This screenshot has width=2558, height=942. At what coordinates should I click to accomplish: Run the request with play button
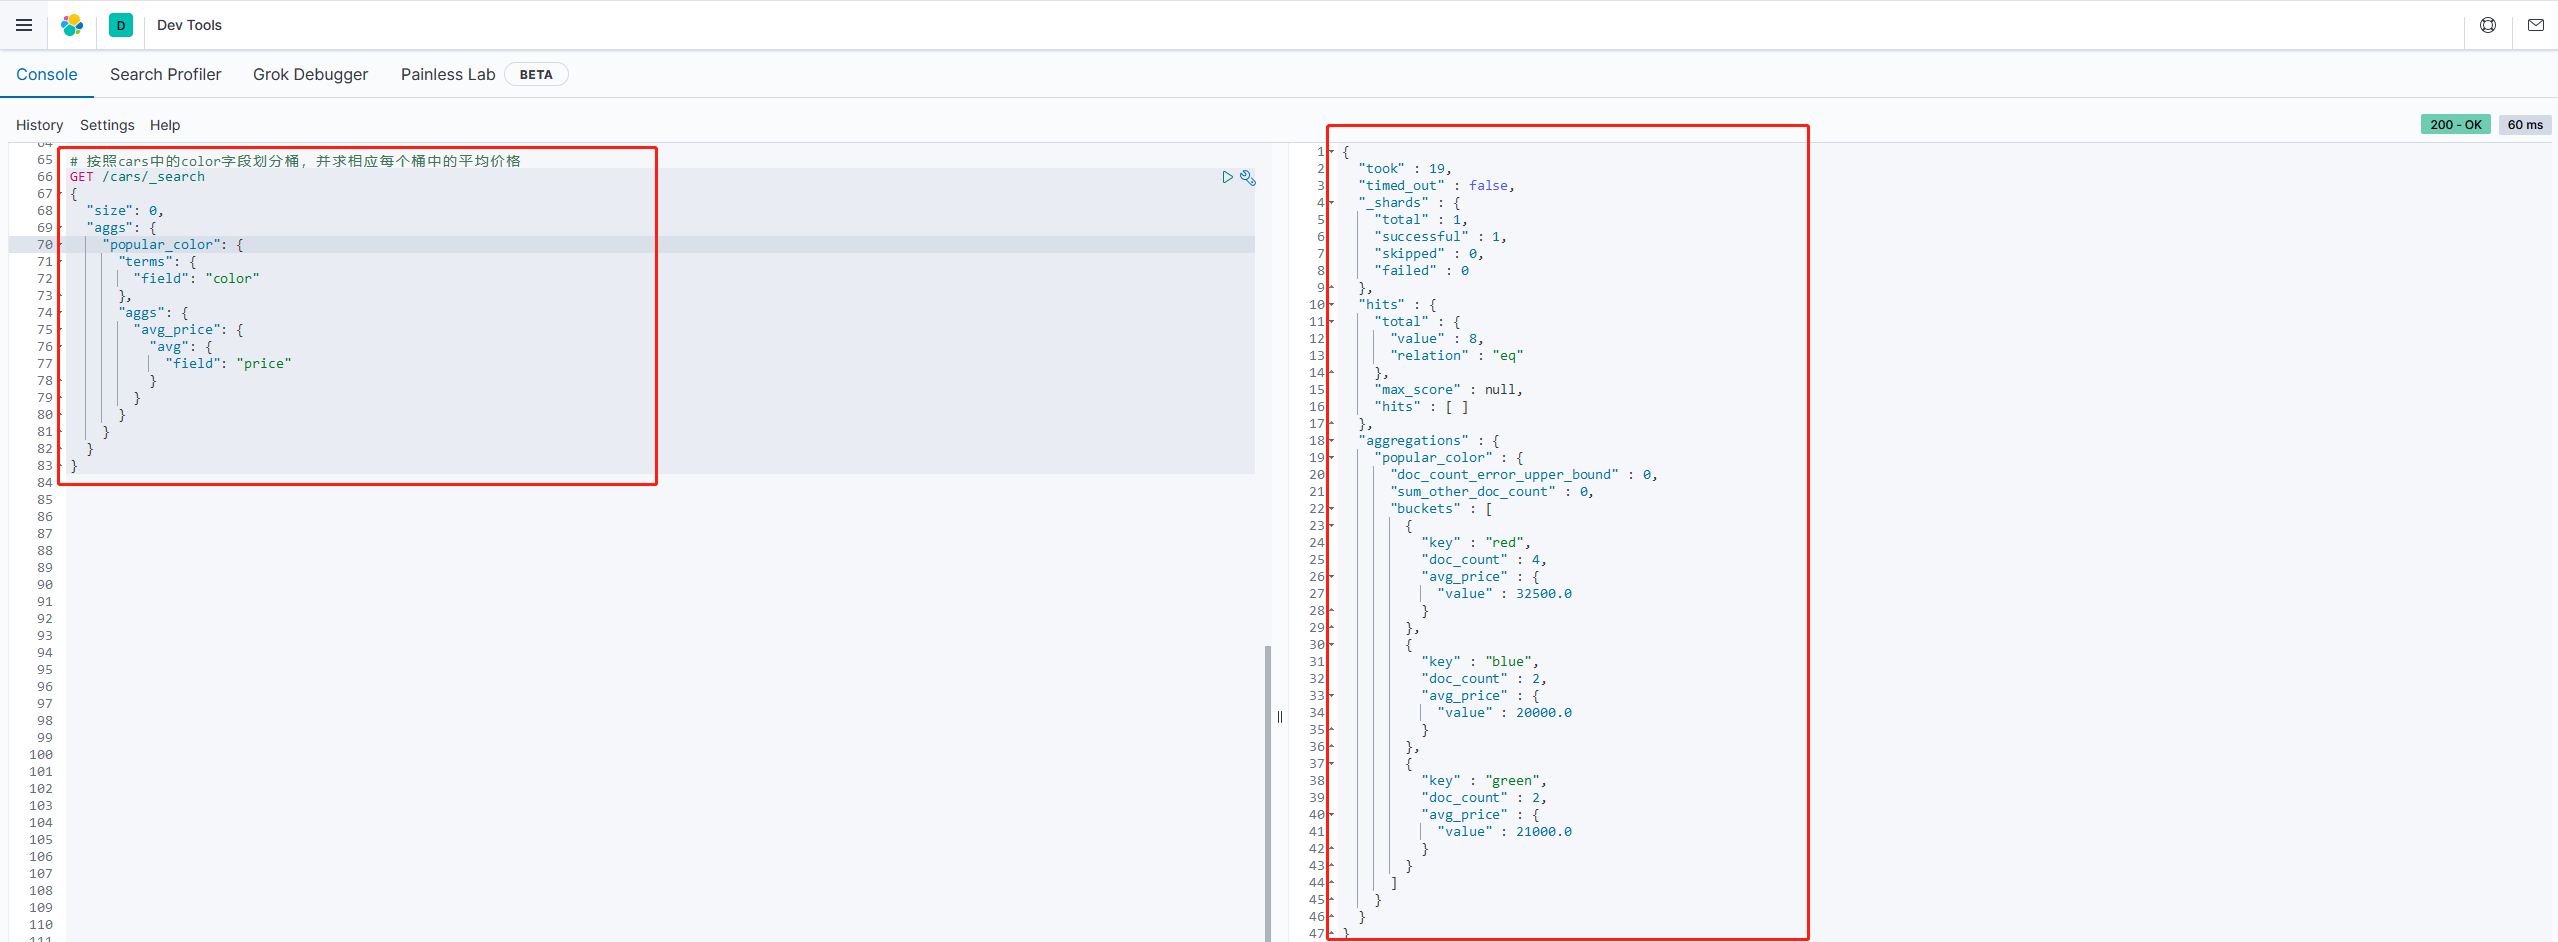pyautogui.click(x=1227, y=177)
